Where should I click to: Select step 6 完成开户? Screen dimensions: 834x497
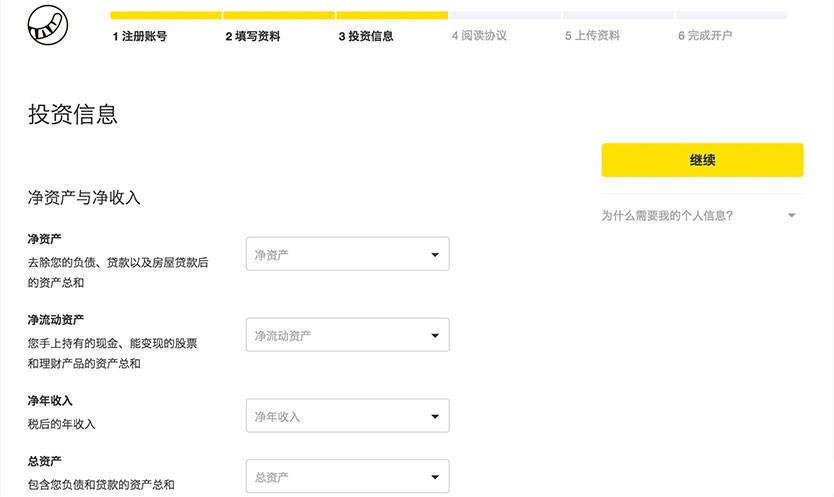(x=705, y=36)
